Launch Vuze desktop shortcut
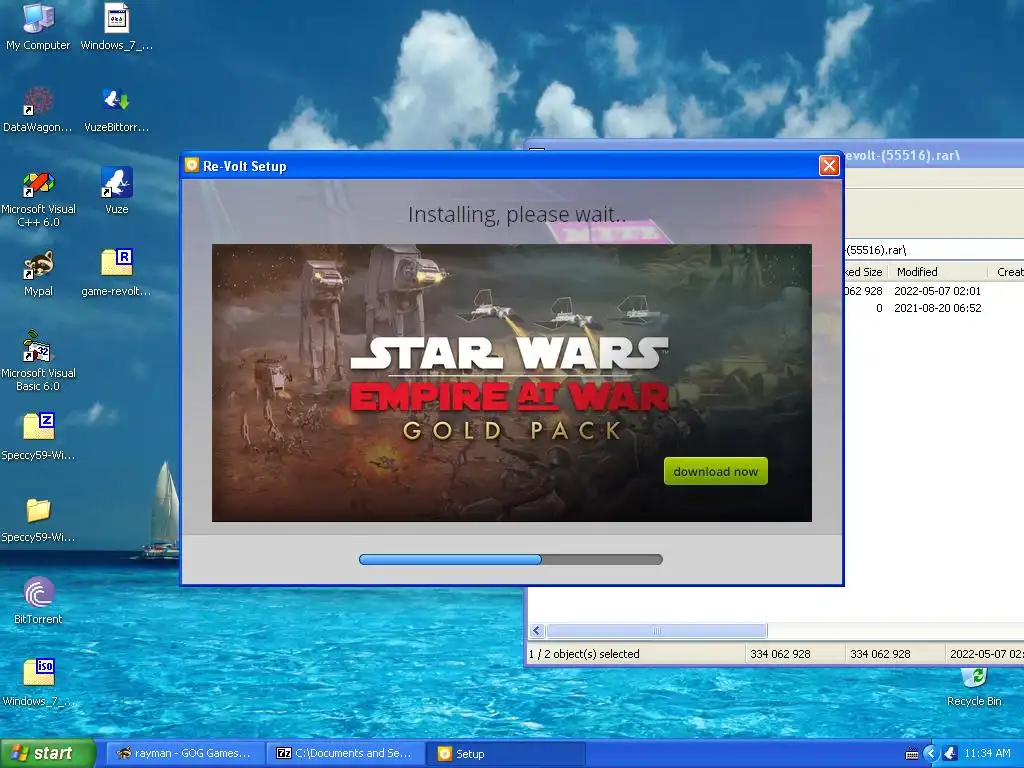 click(x=116, y=191)
